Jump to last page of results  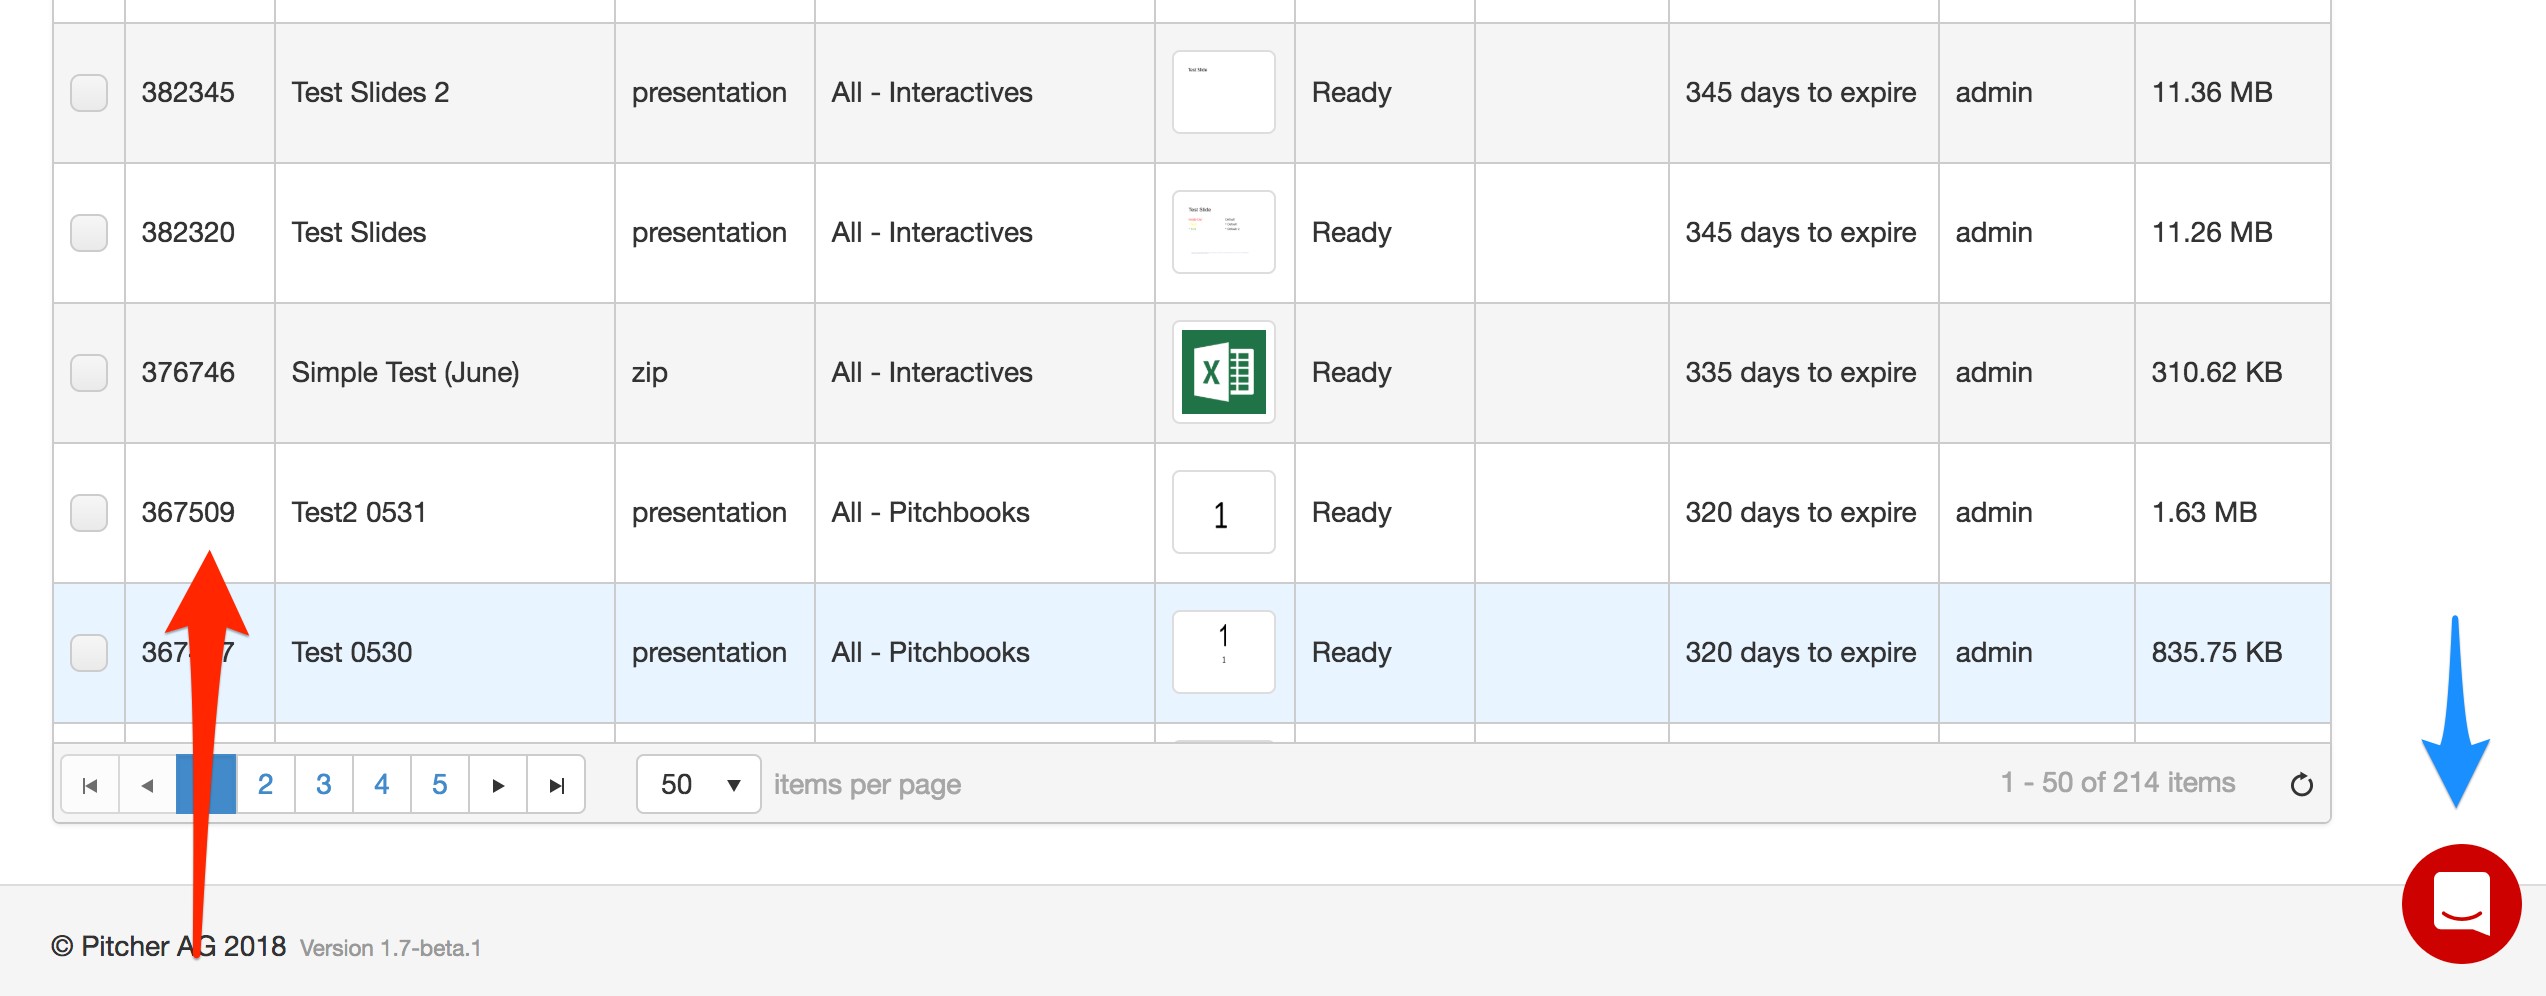[557, 785]
